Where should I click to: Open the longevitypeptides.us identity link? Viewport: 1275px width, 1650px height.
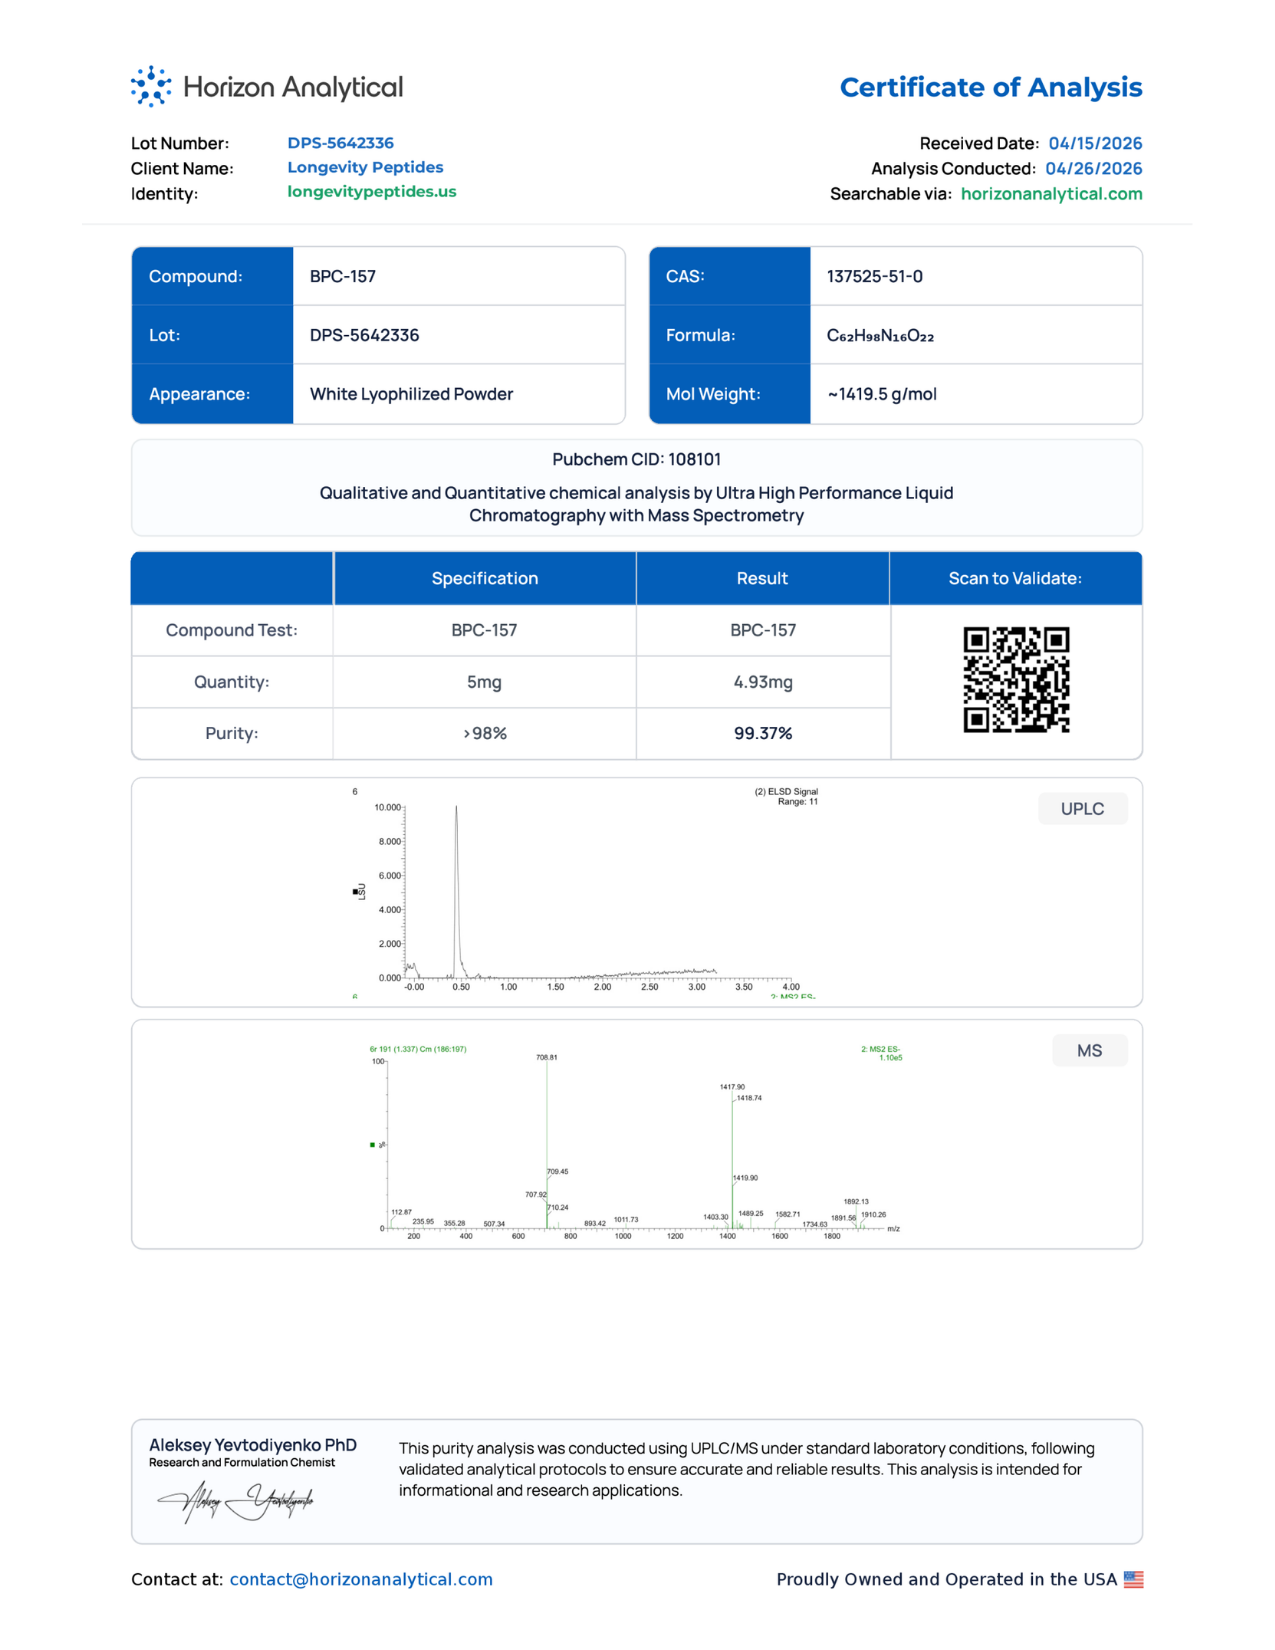372,191
